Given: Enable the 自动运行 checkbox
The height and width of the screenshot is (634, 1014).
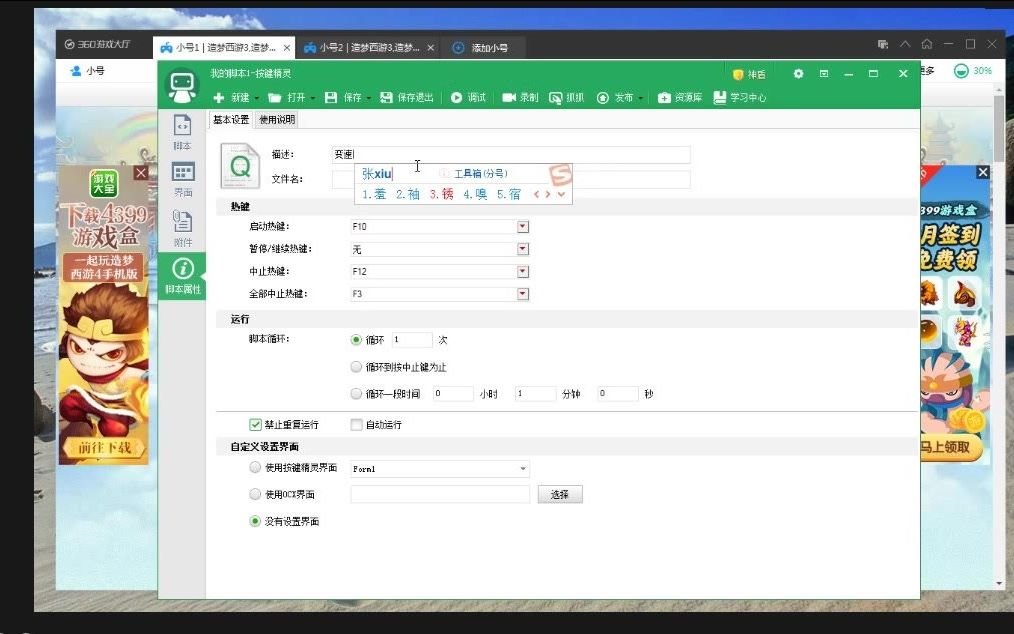Looking at the screenshot, I should pyautogui.click(x=356, y=424).
